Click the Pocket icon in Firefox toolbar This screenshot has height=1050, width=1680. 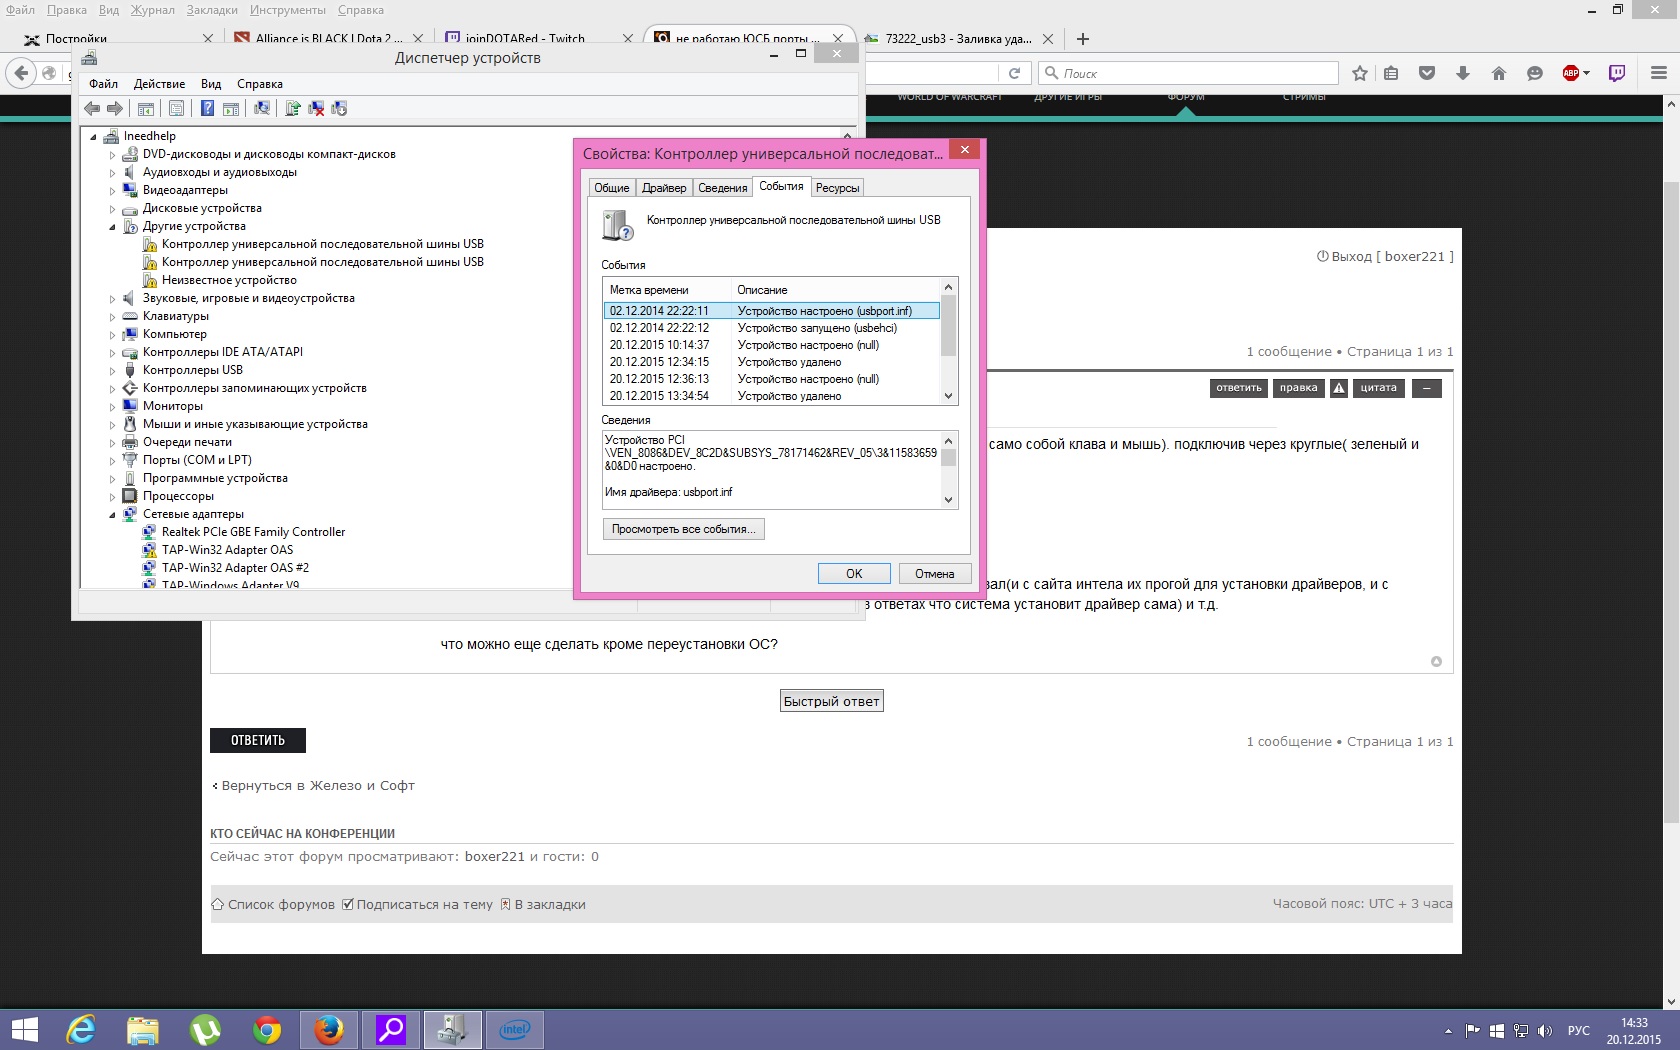pyautogui.click(x=1427, y=73)
